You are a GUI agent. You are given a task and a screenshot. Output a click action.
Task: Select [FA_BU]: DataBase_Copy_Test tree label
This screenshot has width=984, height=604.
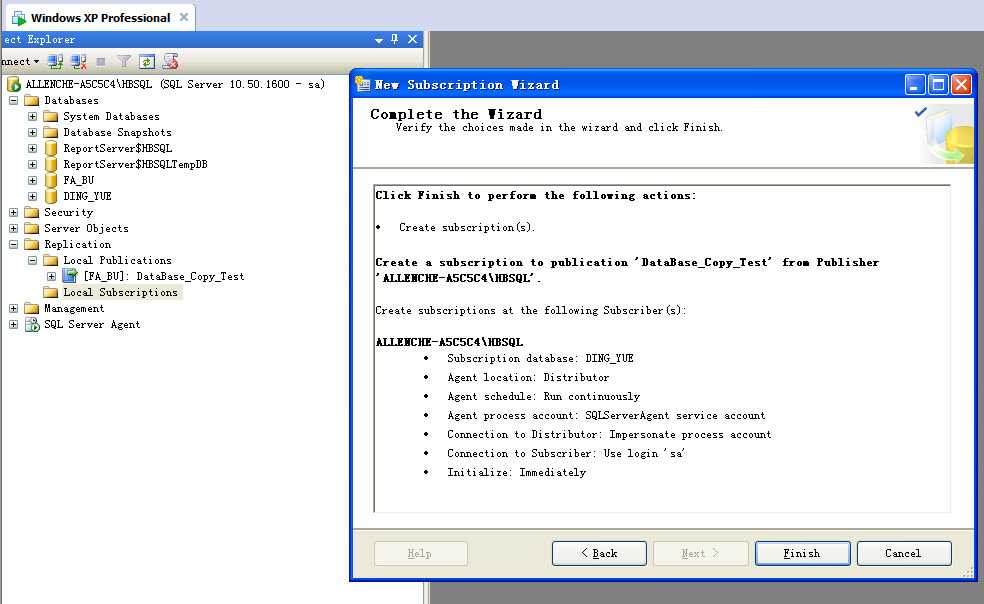pos(164,276)
